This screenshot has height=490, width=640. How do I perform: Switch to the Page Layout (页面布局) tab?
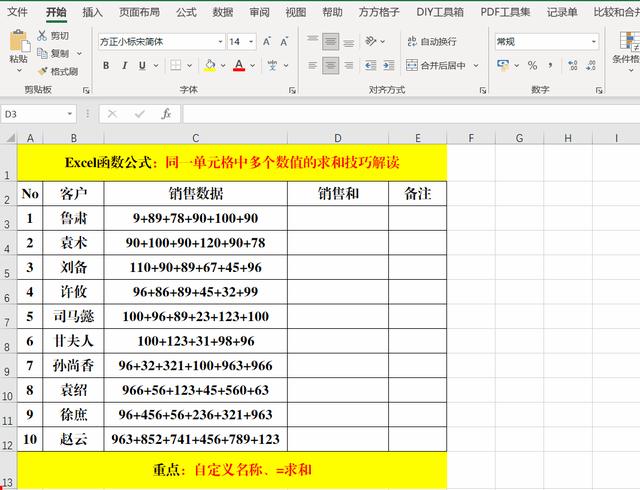tap(139, 12)
